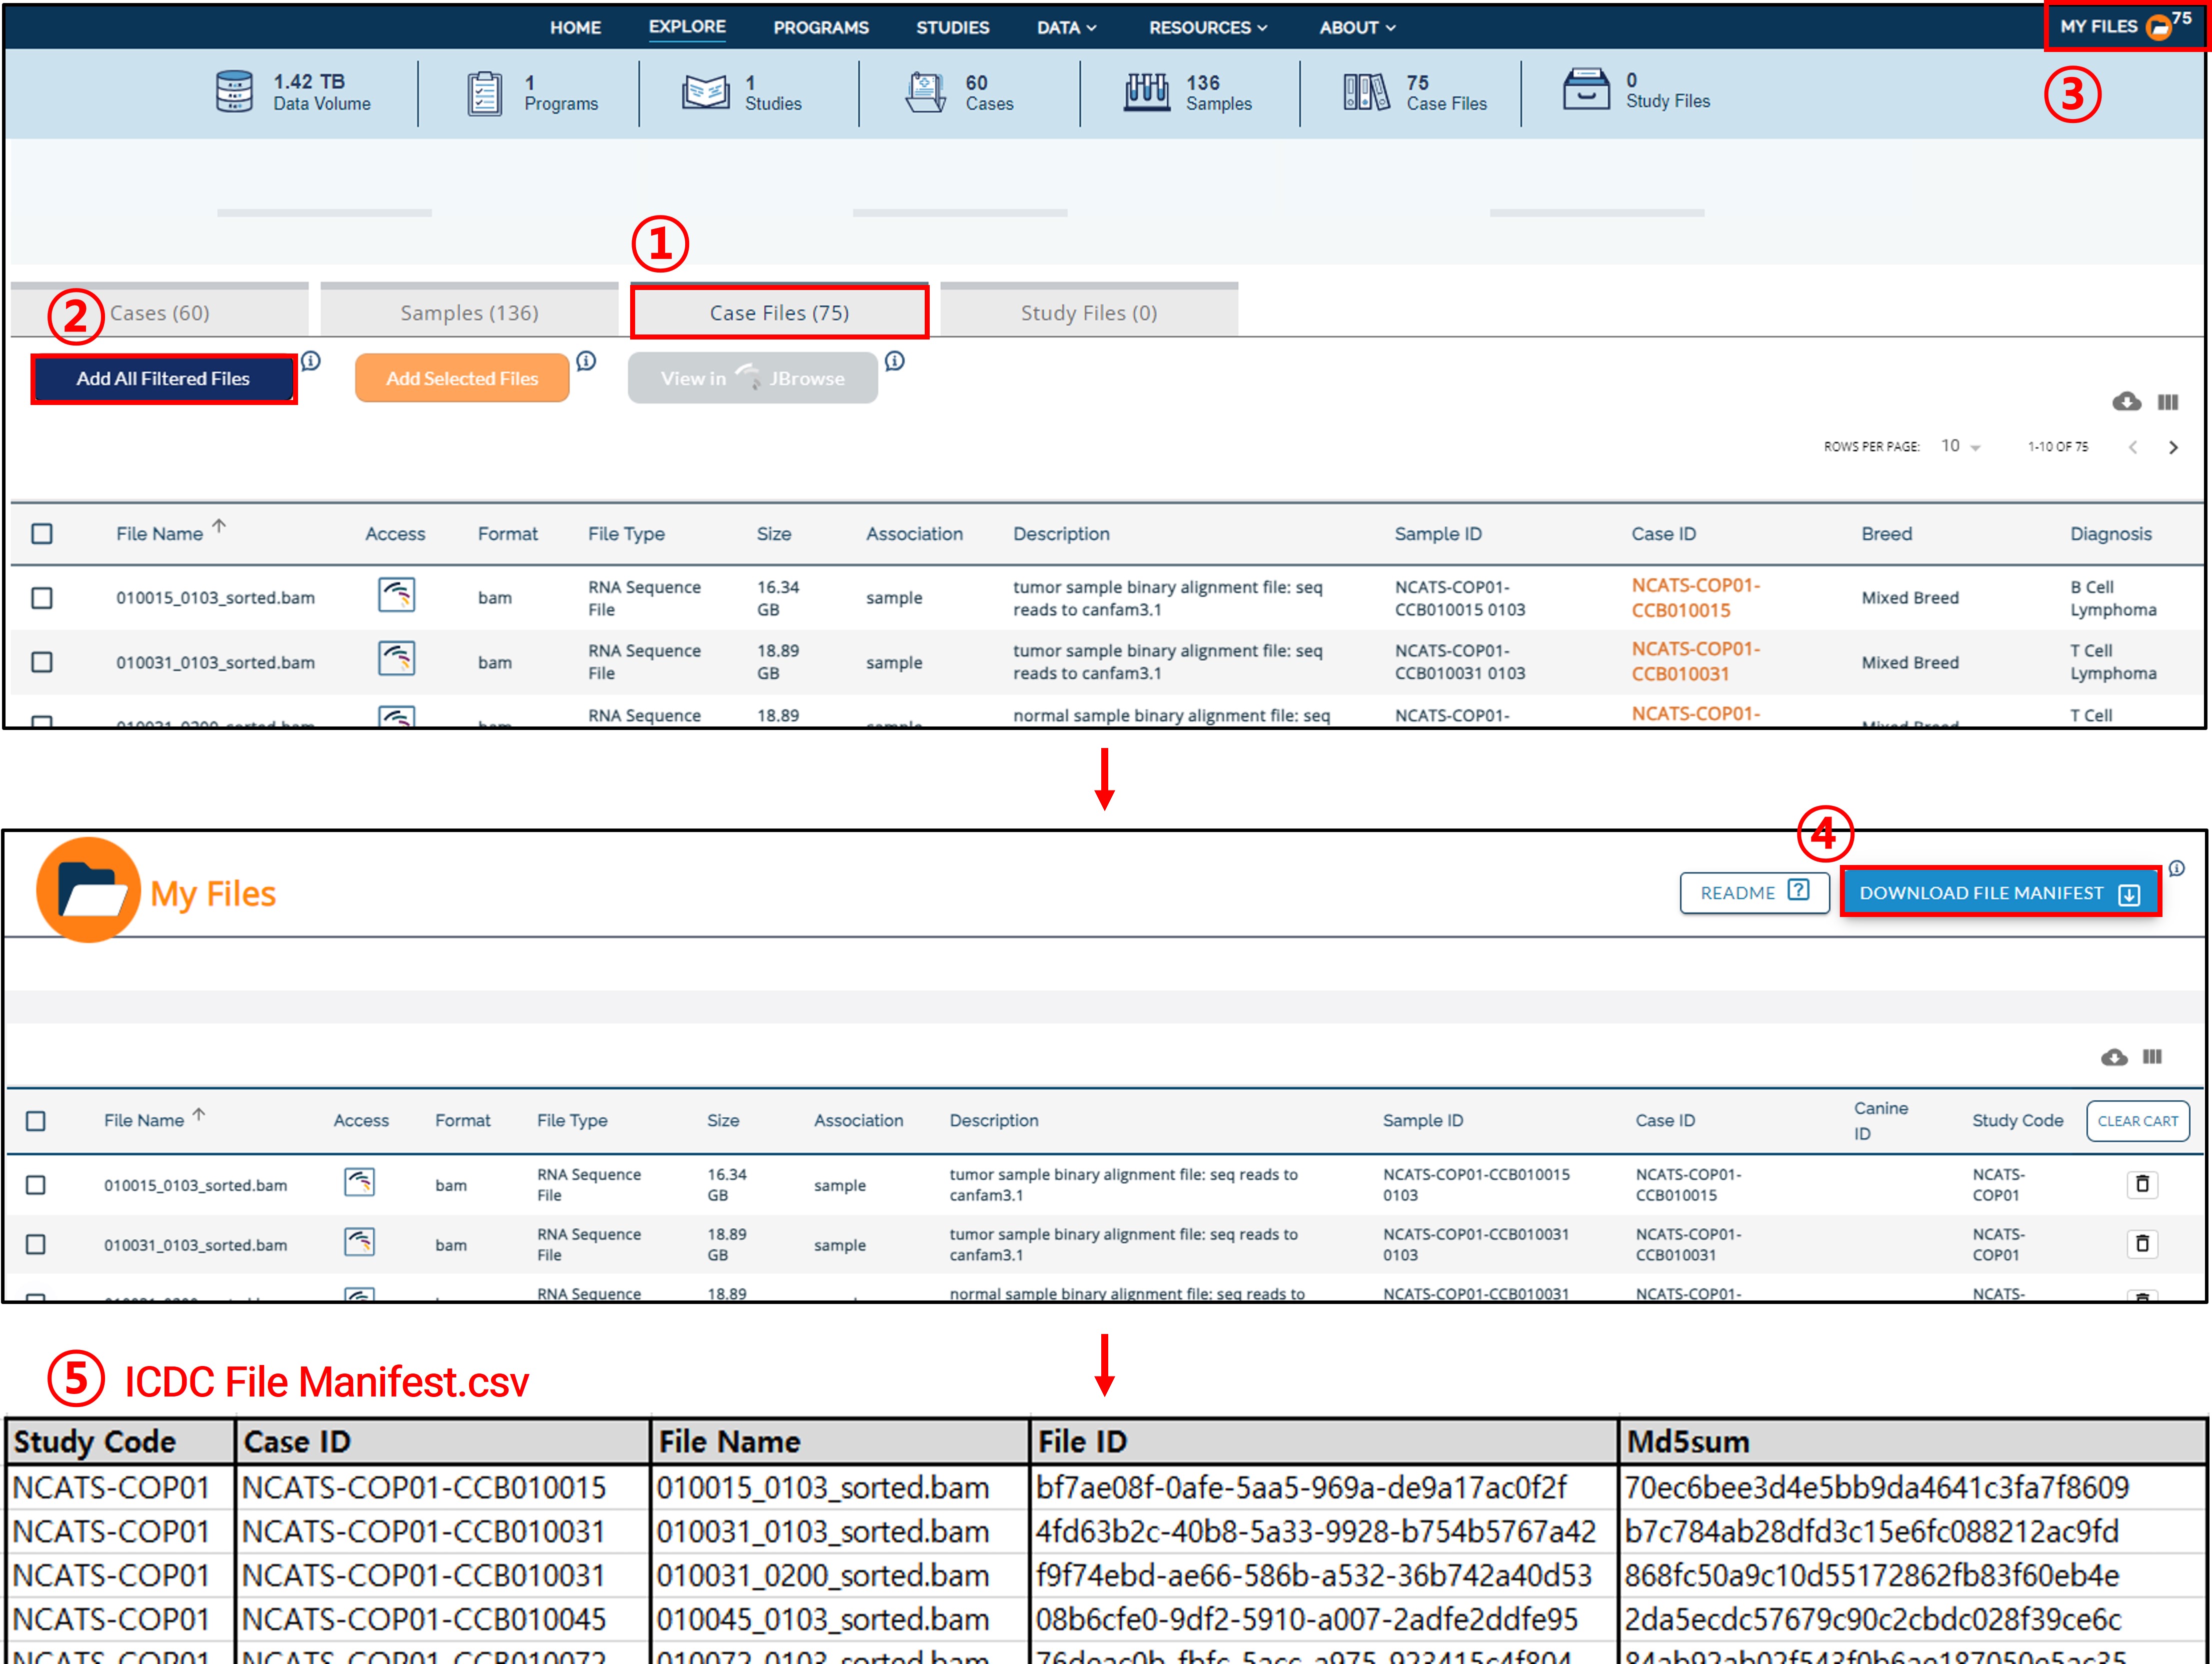Click the Data Volume database icon

(234, 91)
